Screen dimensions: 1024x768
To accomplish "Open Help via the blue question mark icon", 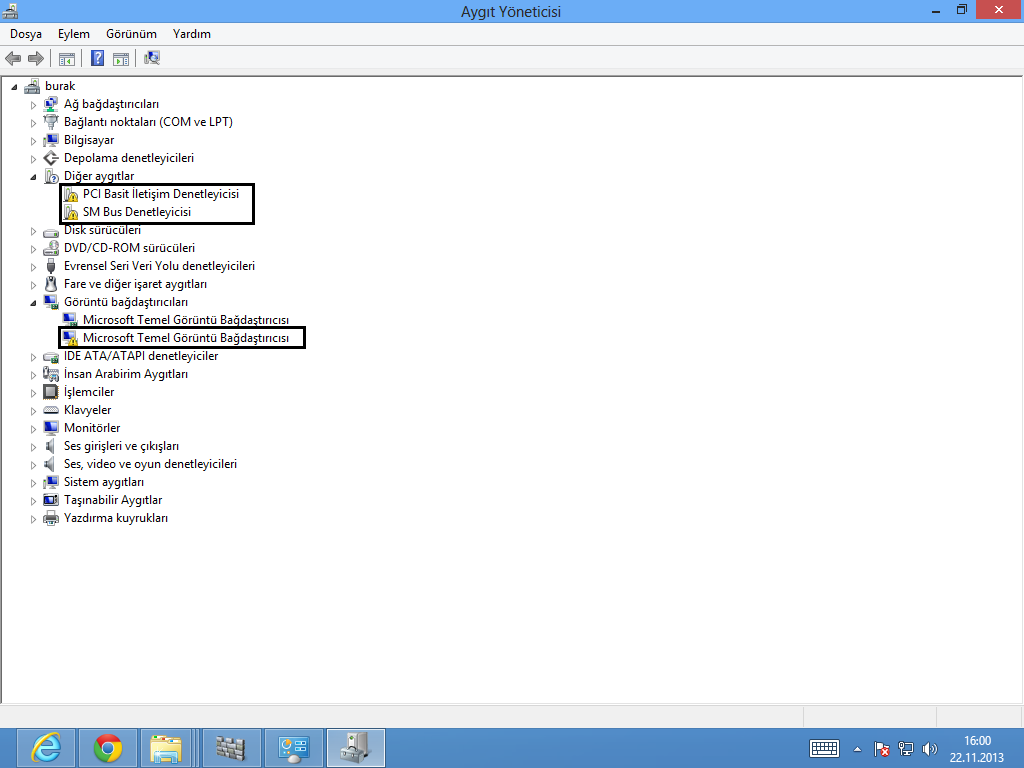I will coord(97,58).
